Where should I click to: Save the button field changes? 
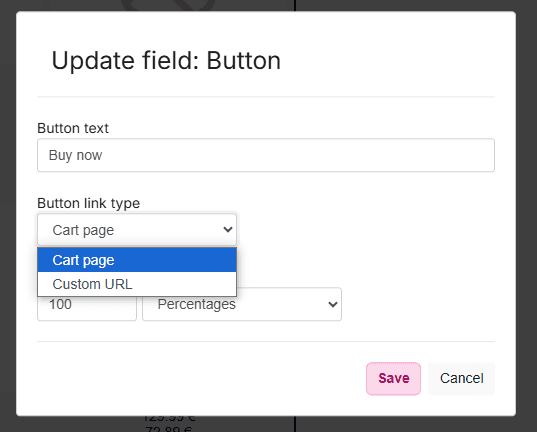click(x=394, y=379)
